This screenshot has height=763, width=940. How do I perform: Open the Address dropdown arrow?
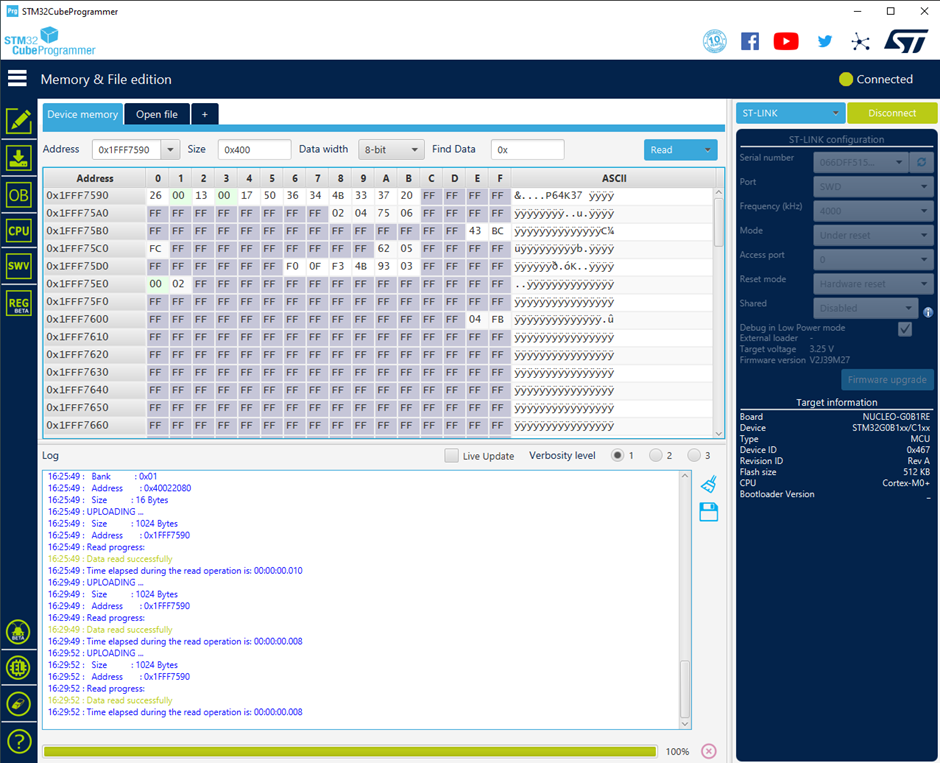pyautogui.click(x=170, y=150)
